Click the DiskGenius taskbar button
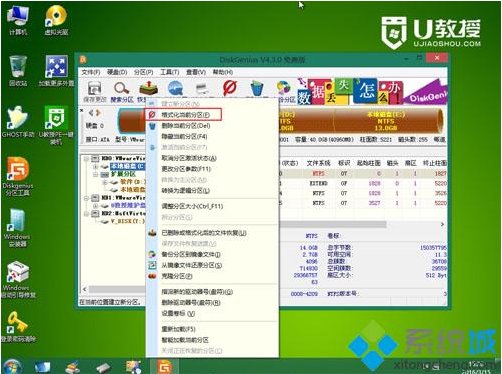502x374 pixels. [164, 367]
